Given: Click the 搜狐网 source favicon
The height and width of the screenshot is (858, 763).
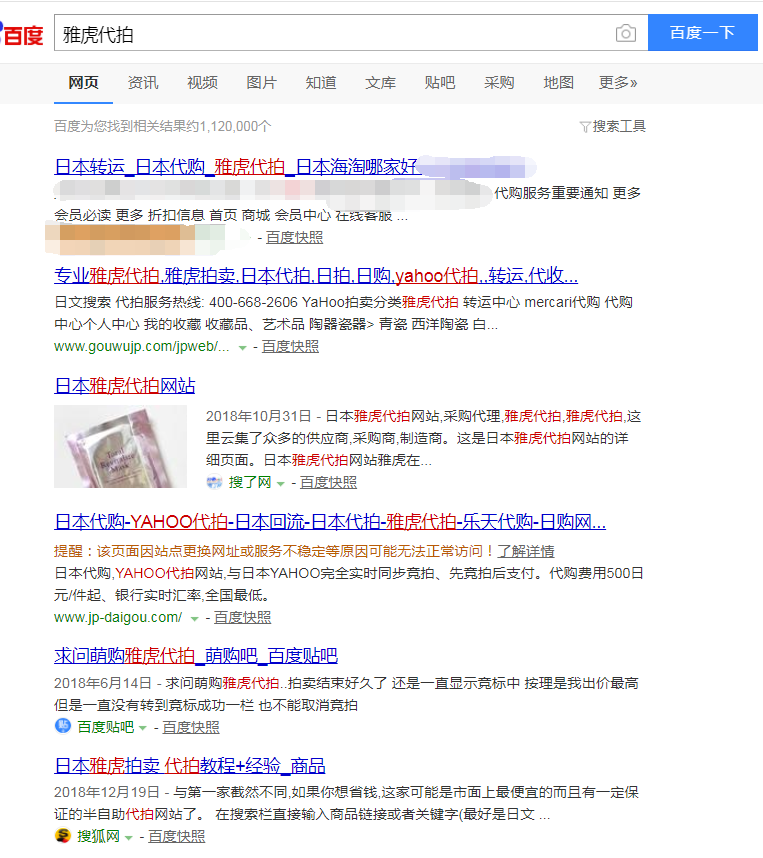Looking at the screenshot, I should point(63,836).
